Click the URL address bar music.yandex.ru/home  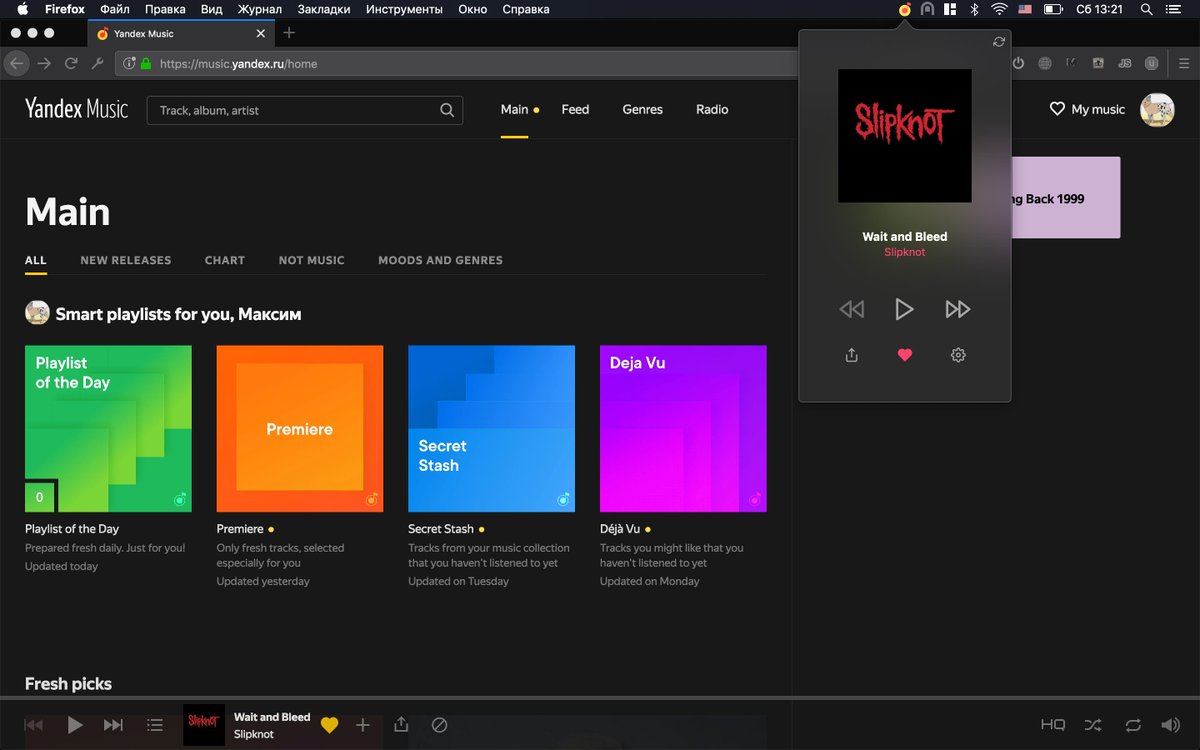pyautogui.click(x=455, y=63)
